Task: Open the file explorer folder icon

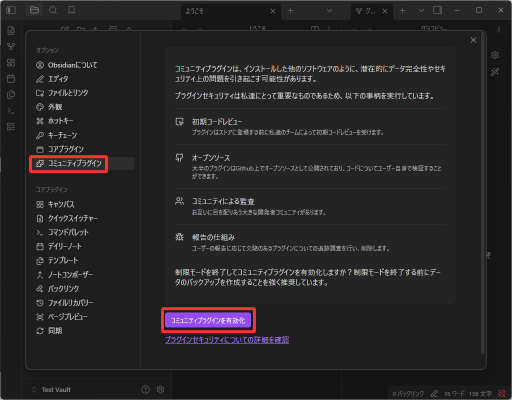Action: [x=34, y=10]
